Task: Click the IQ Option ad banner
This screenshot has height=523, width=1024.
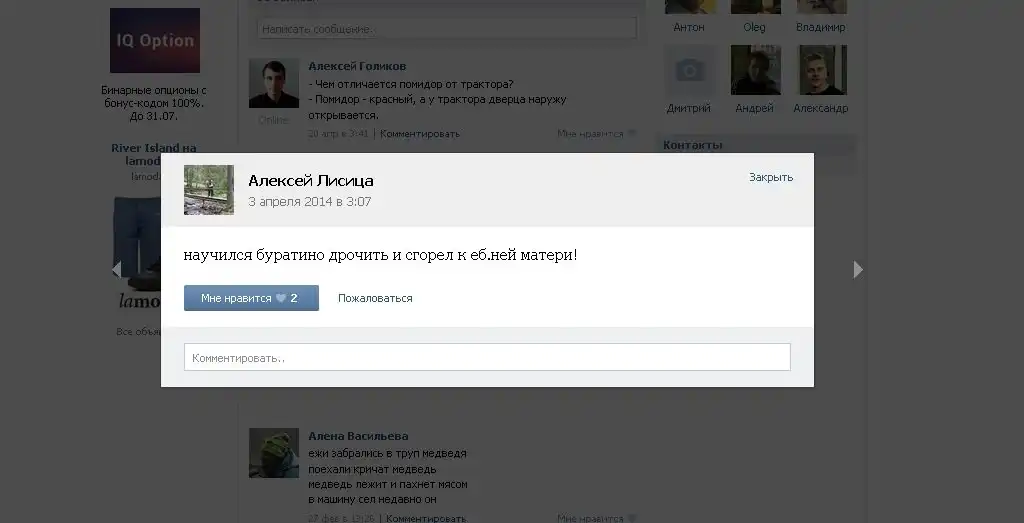Action: (155, 40)
